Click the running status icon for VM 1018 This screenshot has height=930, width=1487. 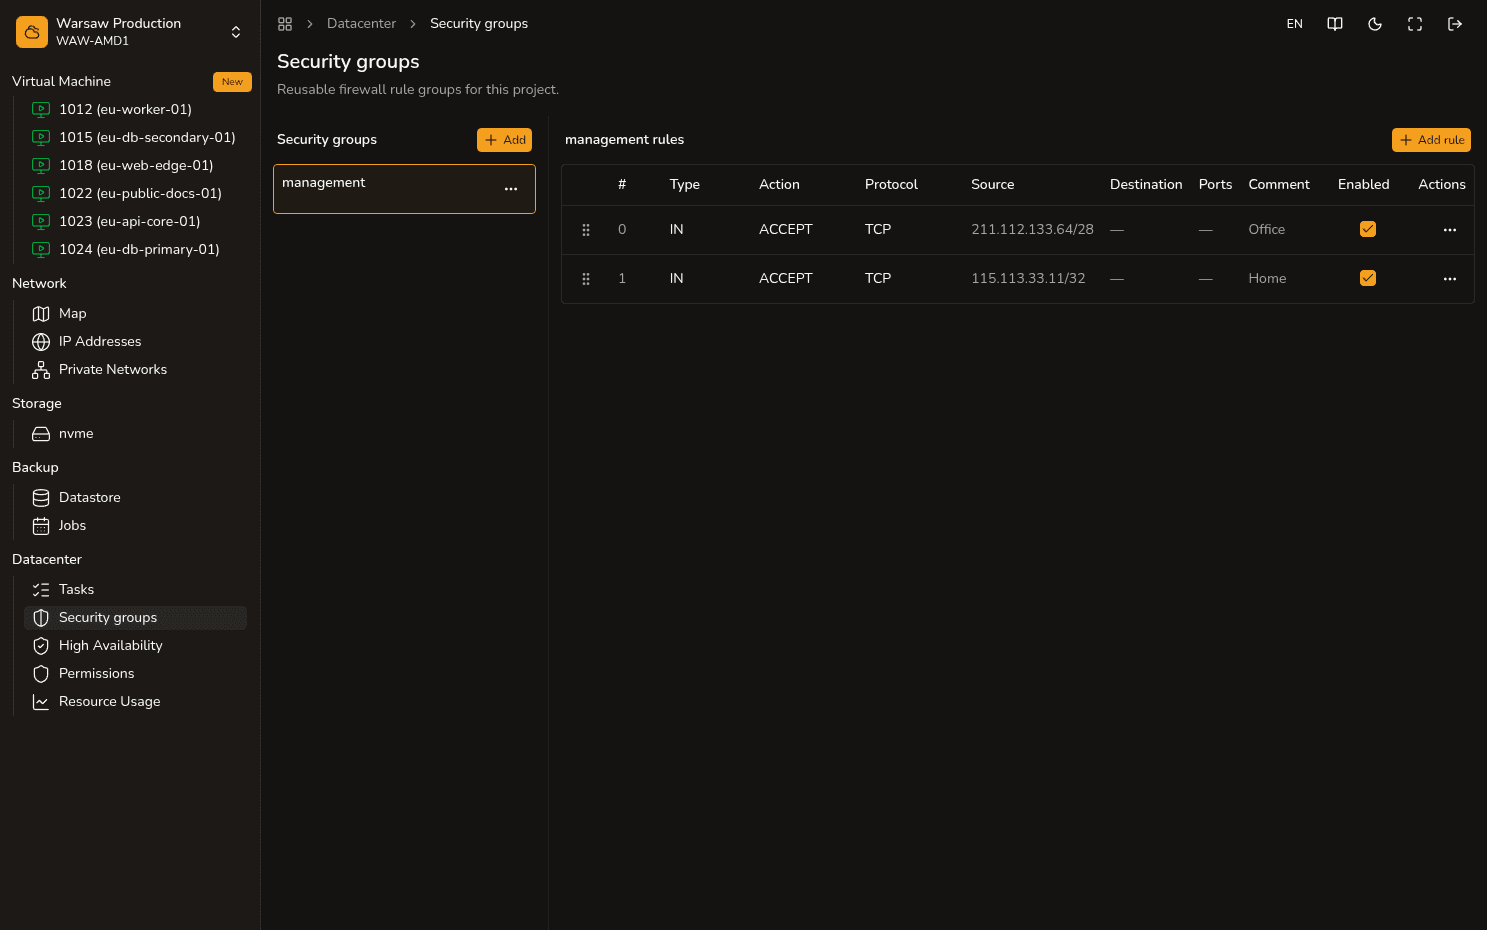coord(41,165)
